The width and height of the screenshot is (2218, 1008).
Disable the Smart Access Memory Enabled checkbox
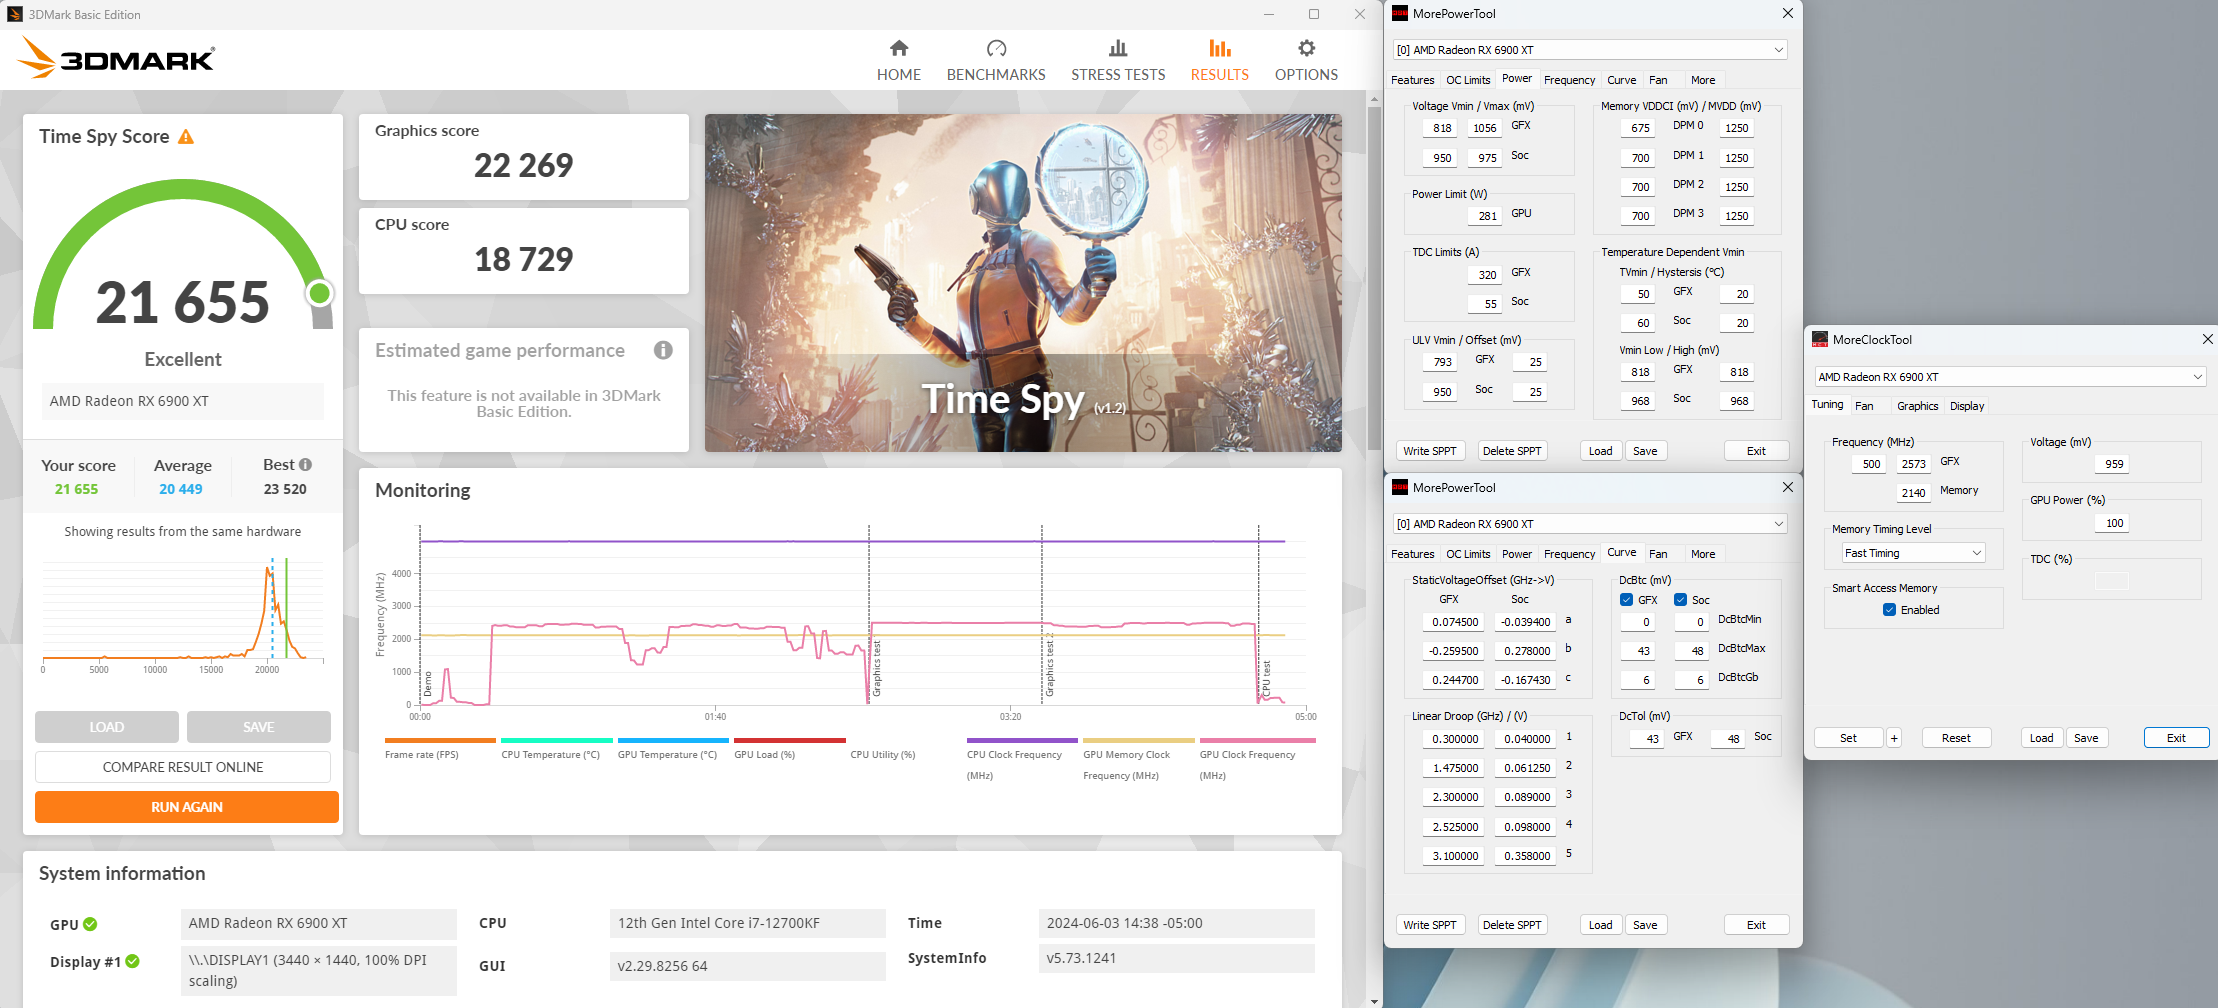pos(1889,610)
